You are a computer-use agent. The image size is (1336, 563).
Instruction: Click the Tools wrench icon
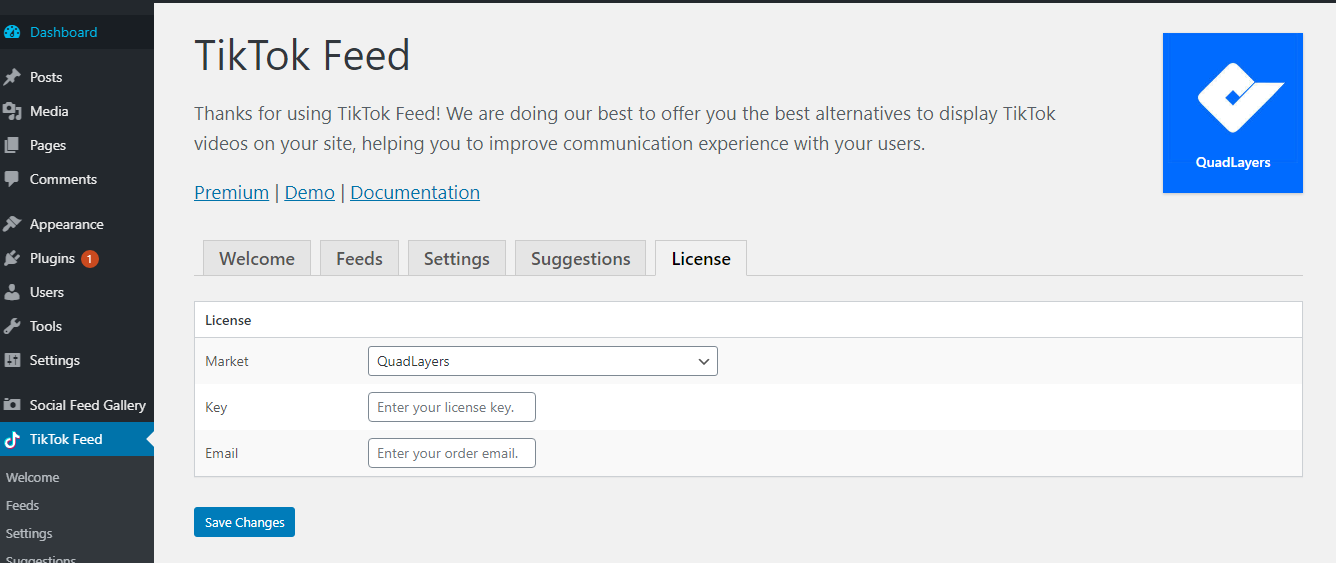[x=12, y=326]
